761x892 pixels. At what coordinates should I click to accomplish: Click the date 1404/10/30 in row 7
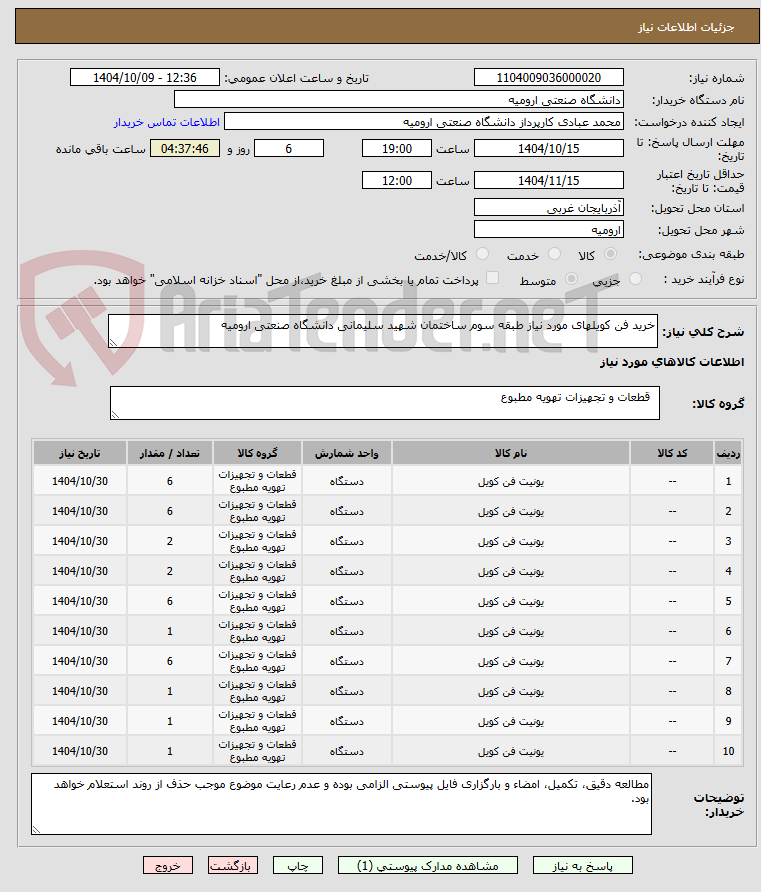point(80,661)
